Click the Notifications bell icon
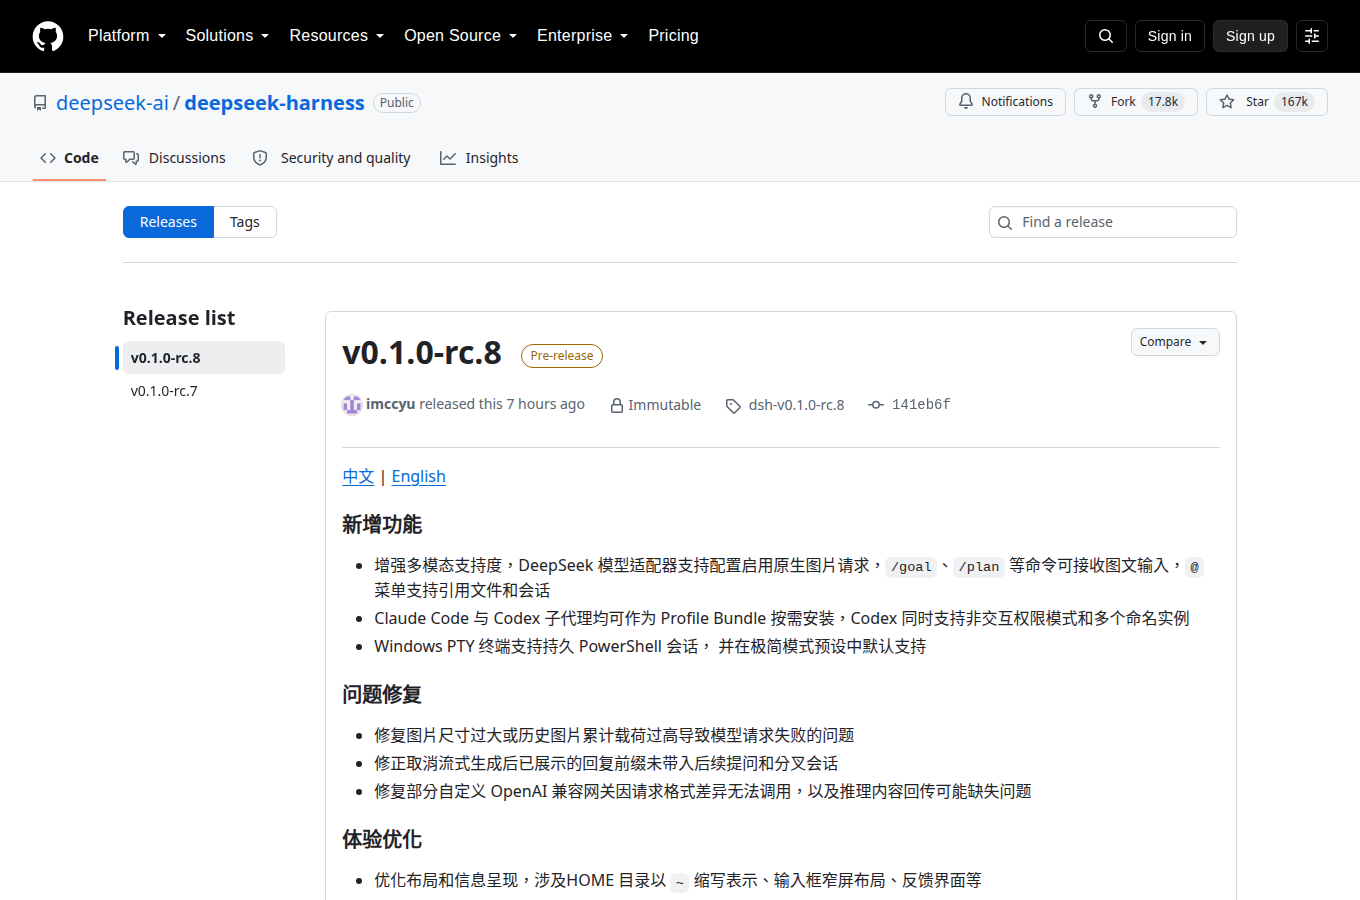1360x900 pixels. coord(966,101)
